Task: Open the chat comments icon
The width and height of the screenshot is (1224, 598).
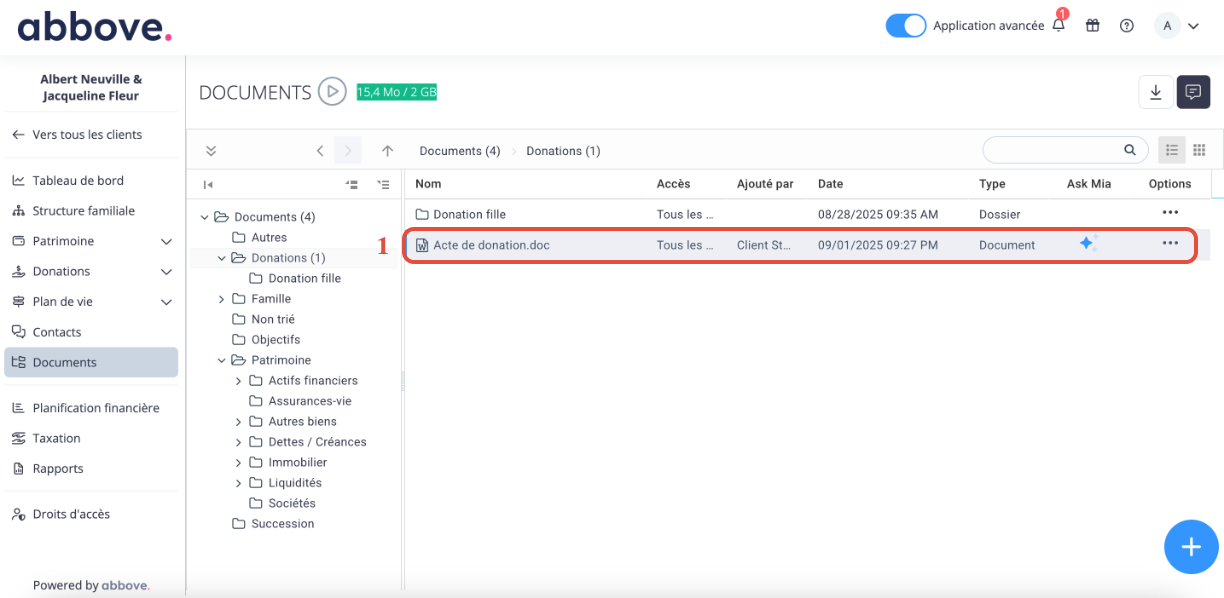Action: (x=1193, y=92)
